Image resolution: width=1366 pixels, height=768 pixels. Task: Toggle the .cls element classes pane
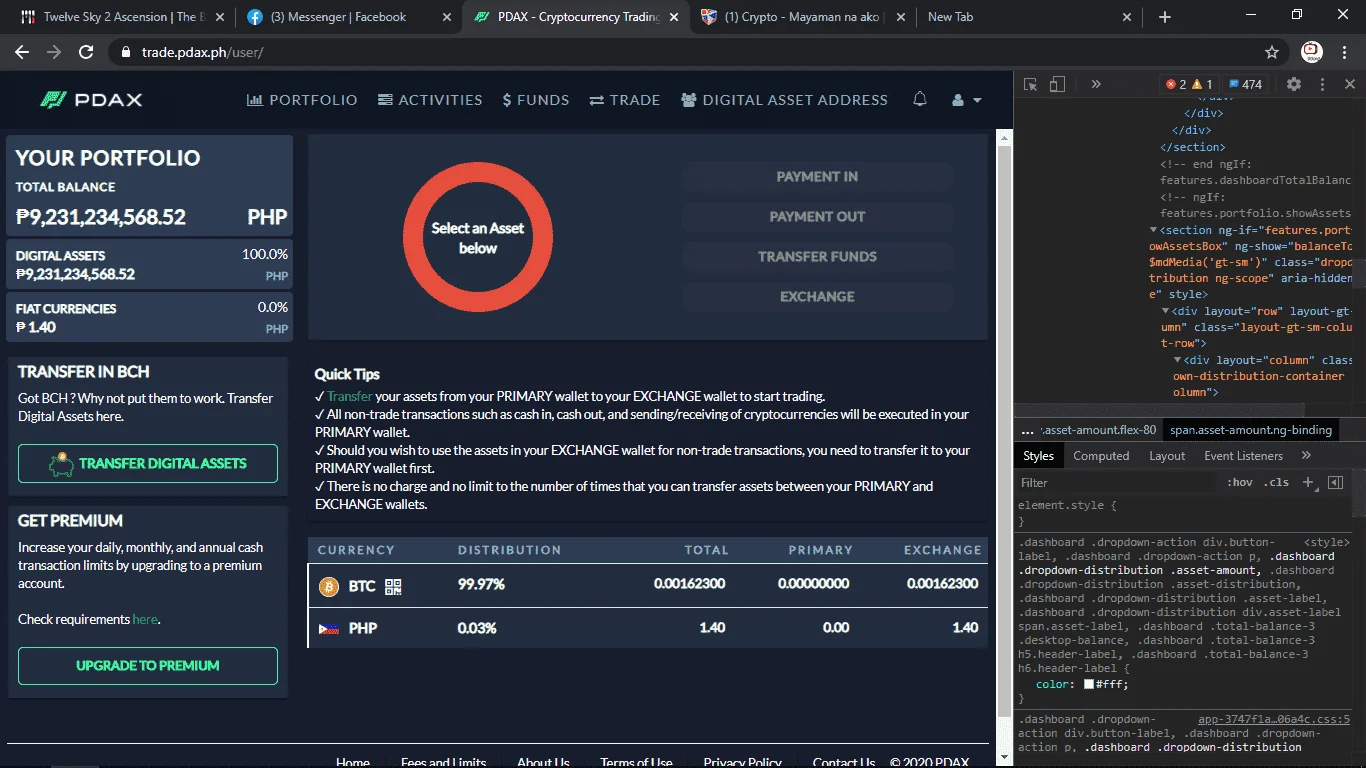(x=1276, y=483)
